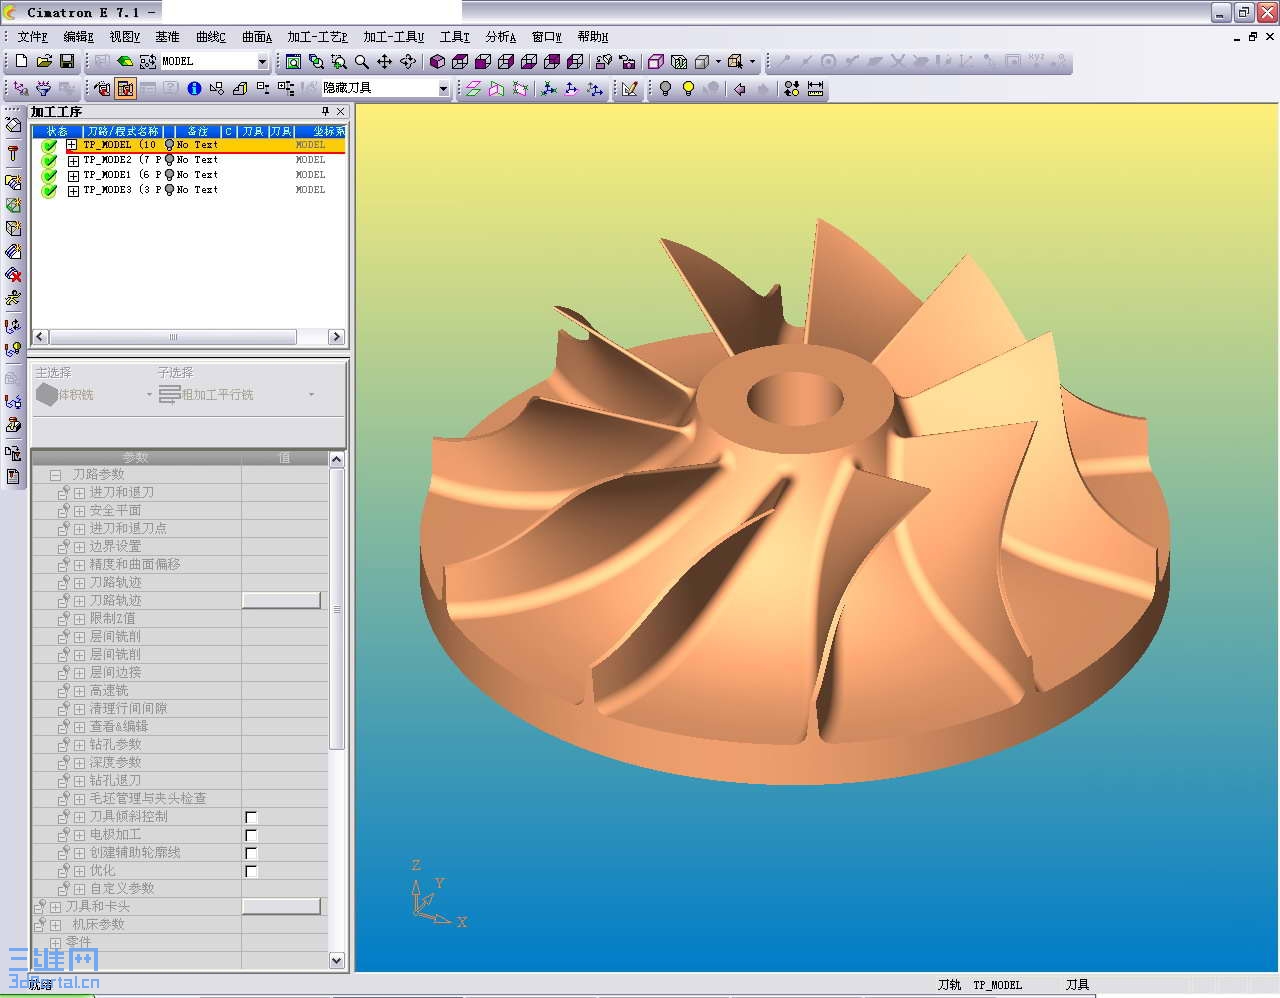Image resolution: width=1280 pixels, height=998 pixels.
Task: Open the 隐藏刀具 dropdown
Action: click(443, 89)
